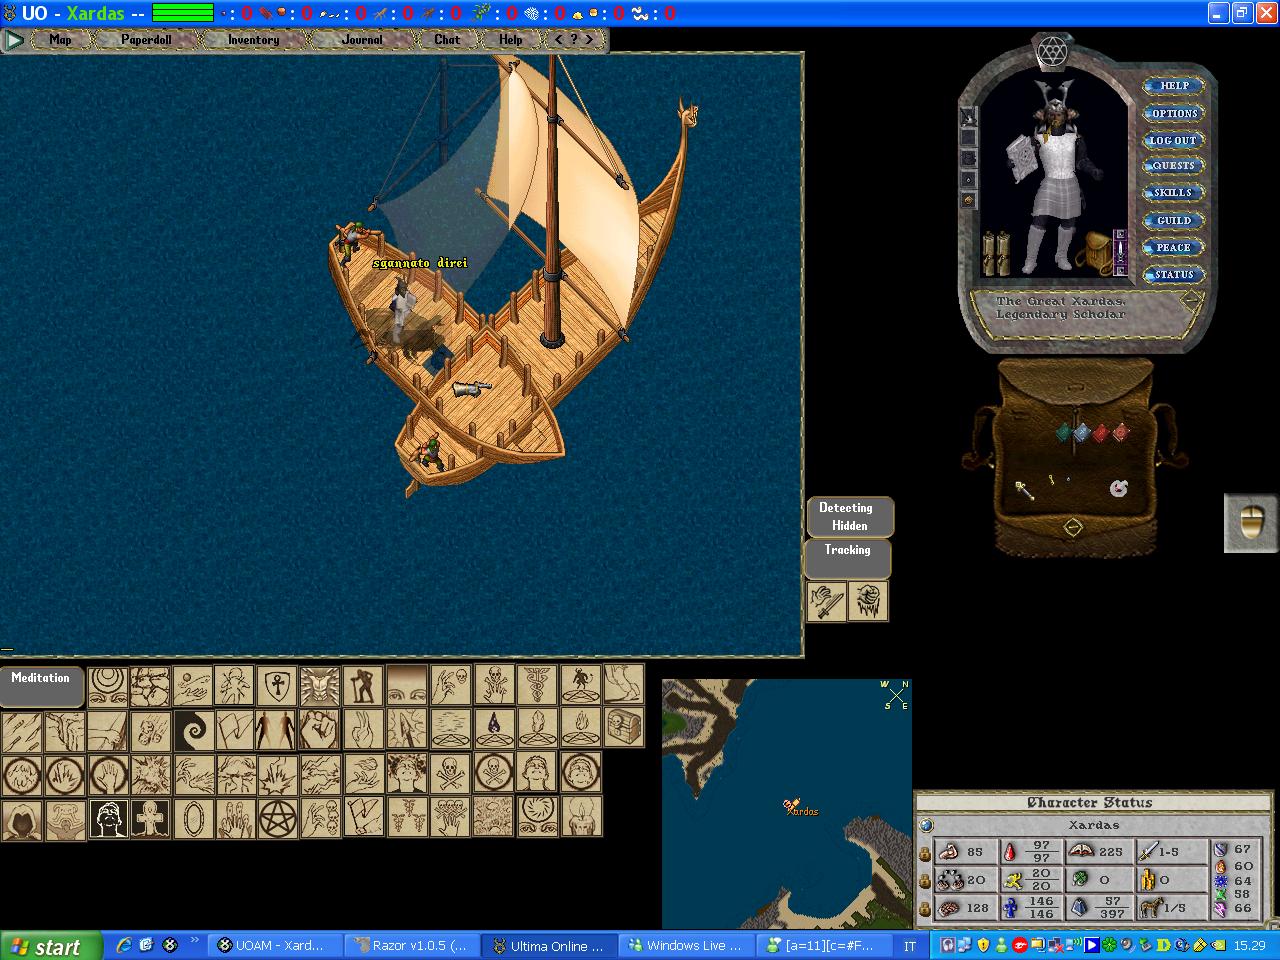Select the blue spellbook in backpack
Viewport: 1280px width, 960px height.
1082,432
